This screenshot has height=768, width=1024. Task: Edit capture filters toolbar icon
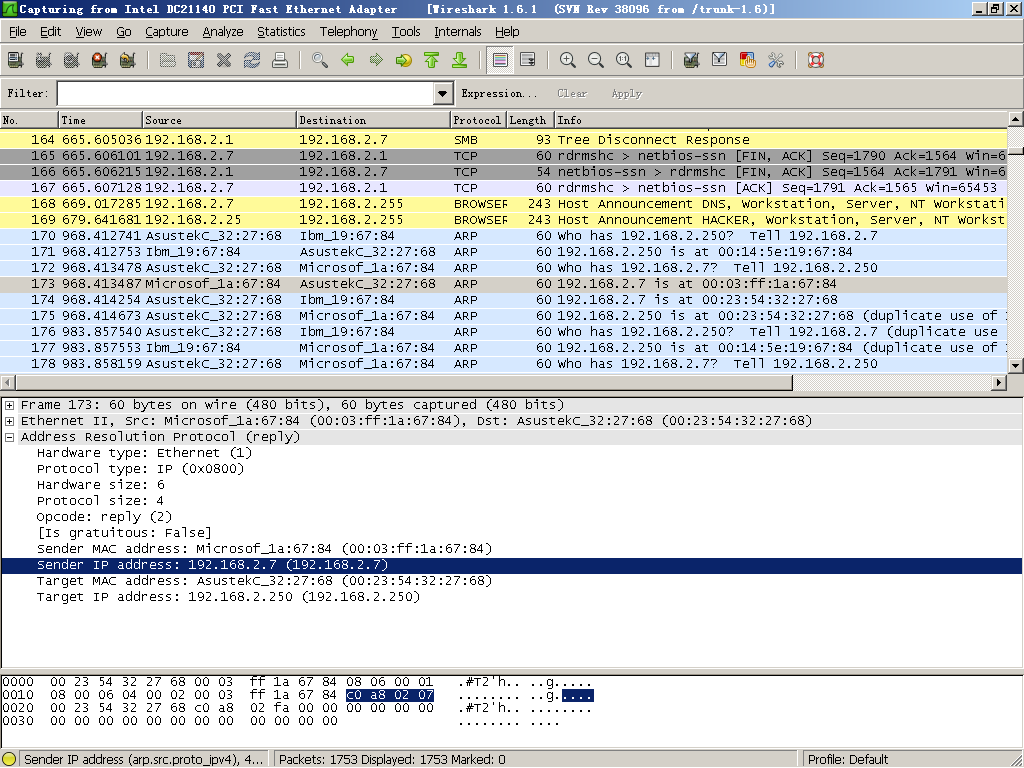(x=692, y=61)
